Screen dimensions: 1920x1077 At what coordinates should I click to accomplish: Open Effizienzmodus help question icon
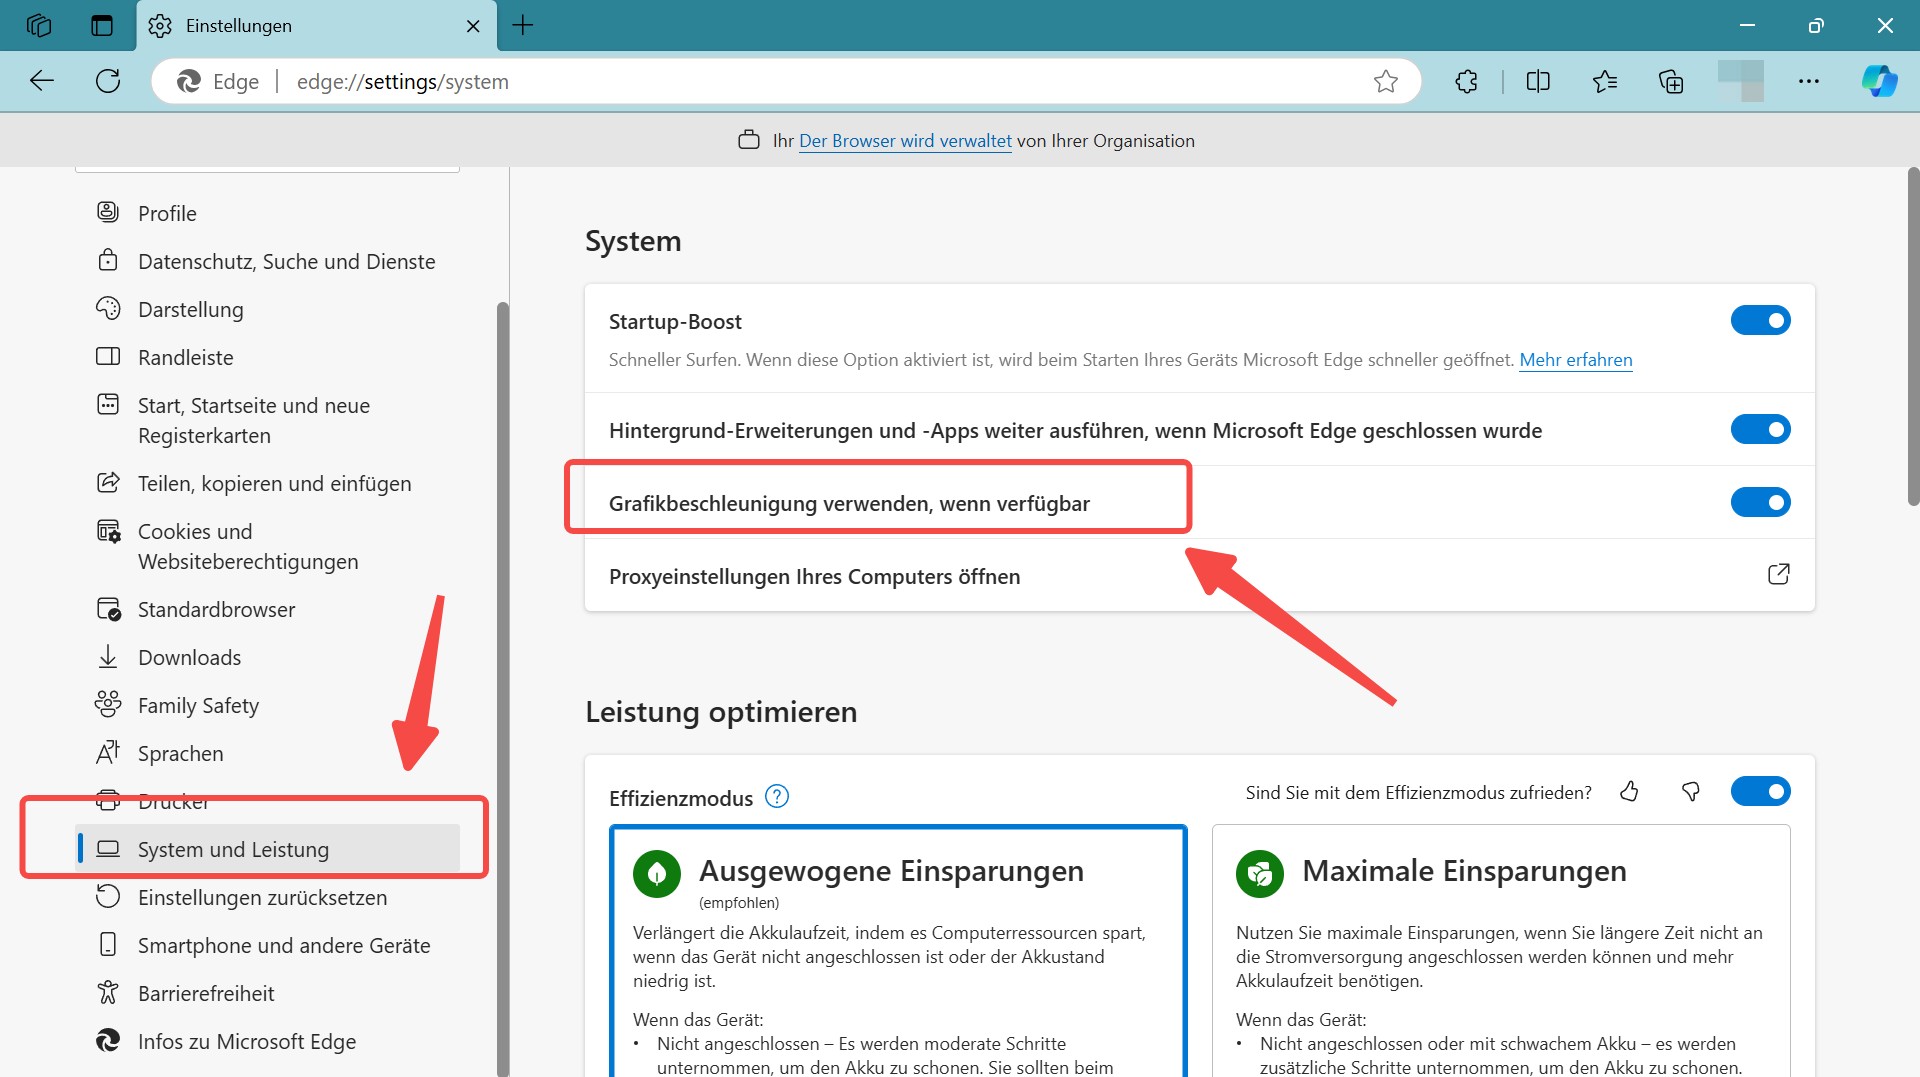[777, 796]
